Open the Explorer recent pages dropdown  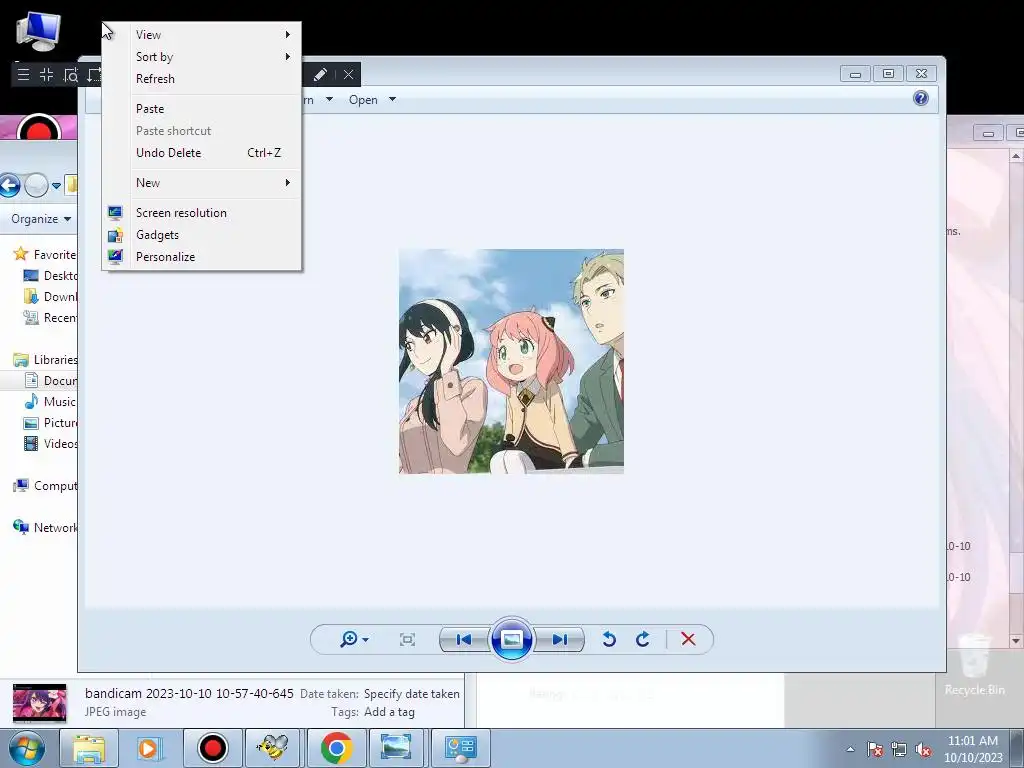[x=56, y=186]
